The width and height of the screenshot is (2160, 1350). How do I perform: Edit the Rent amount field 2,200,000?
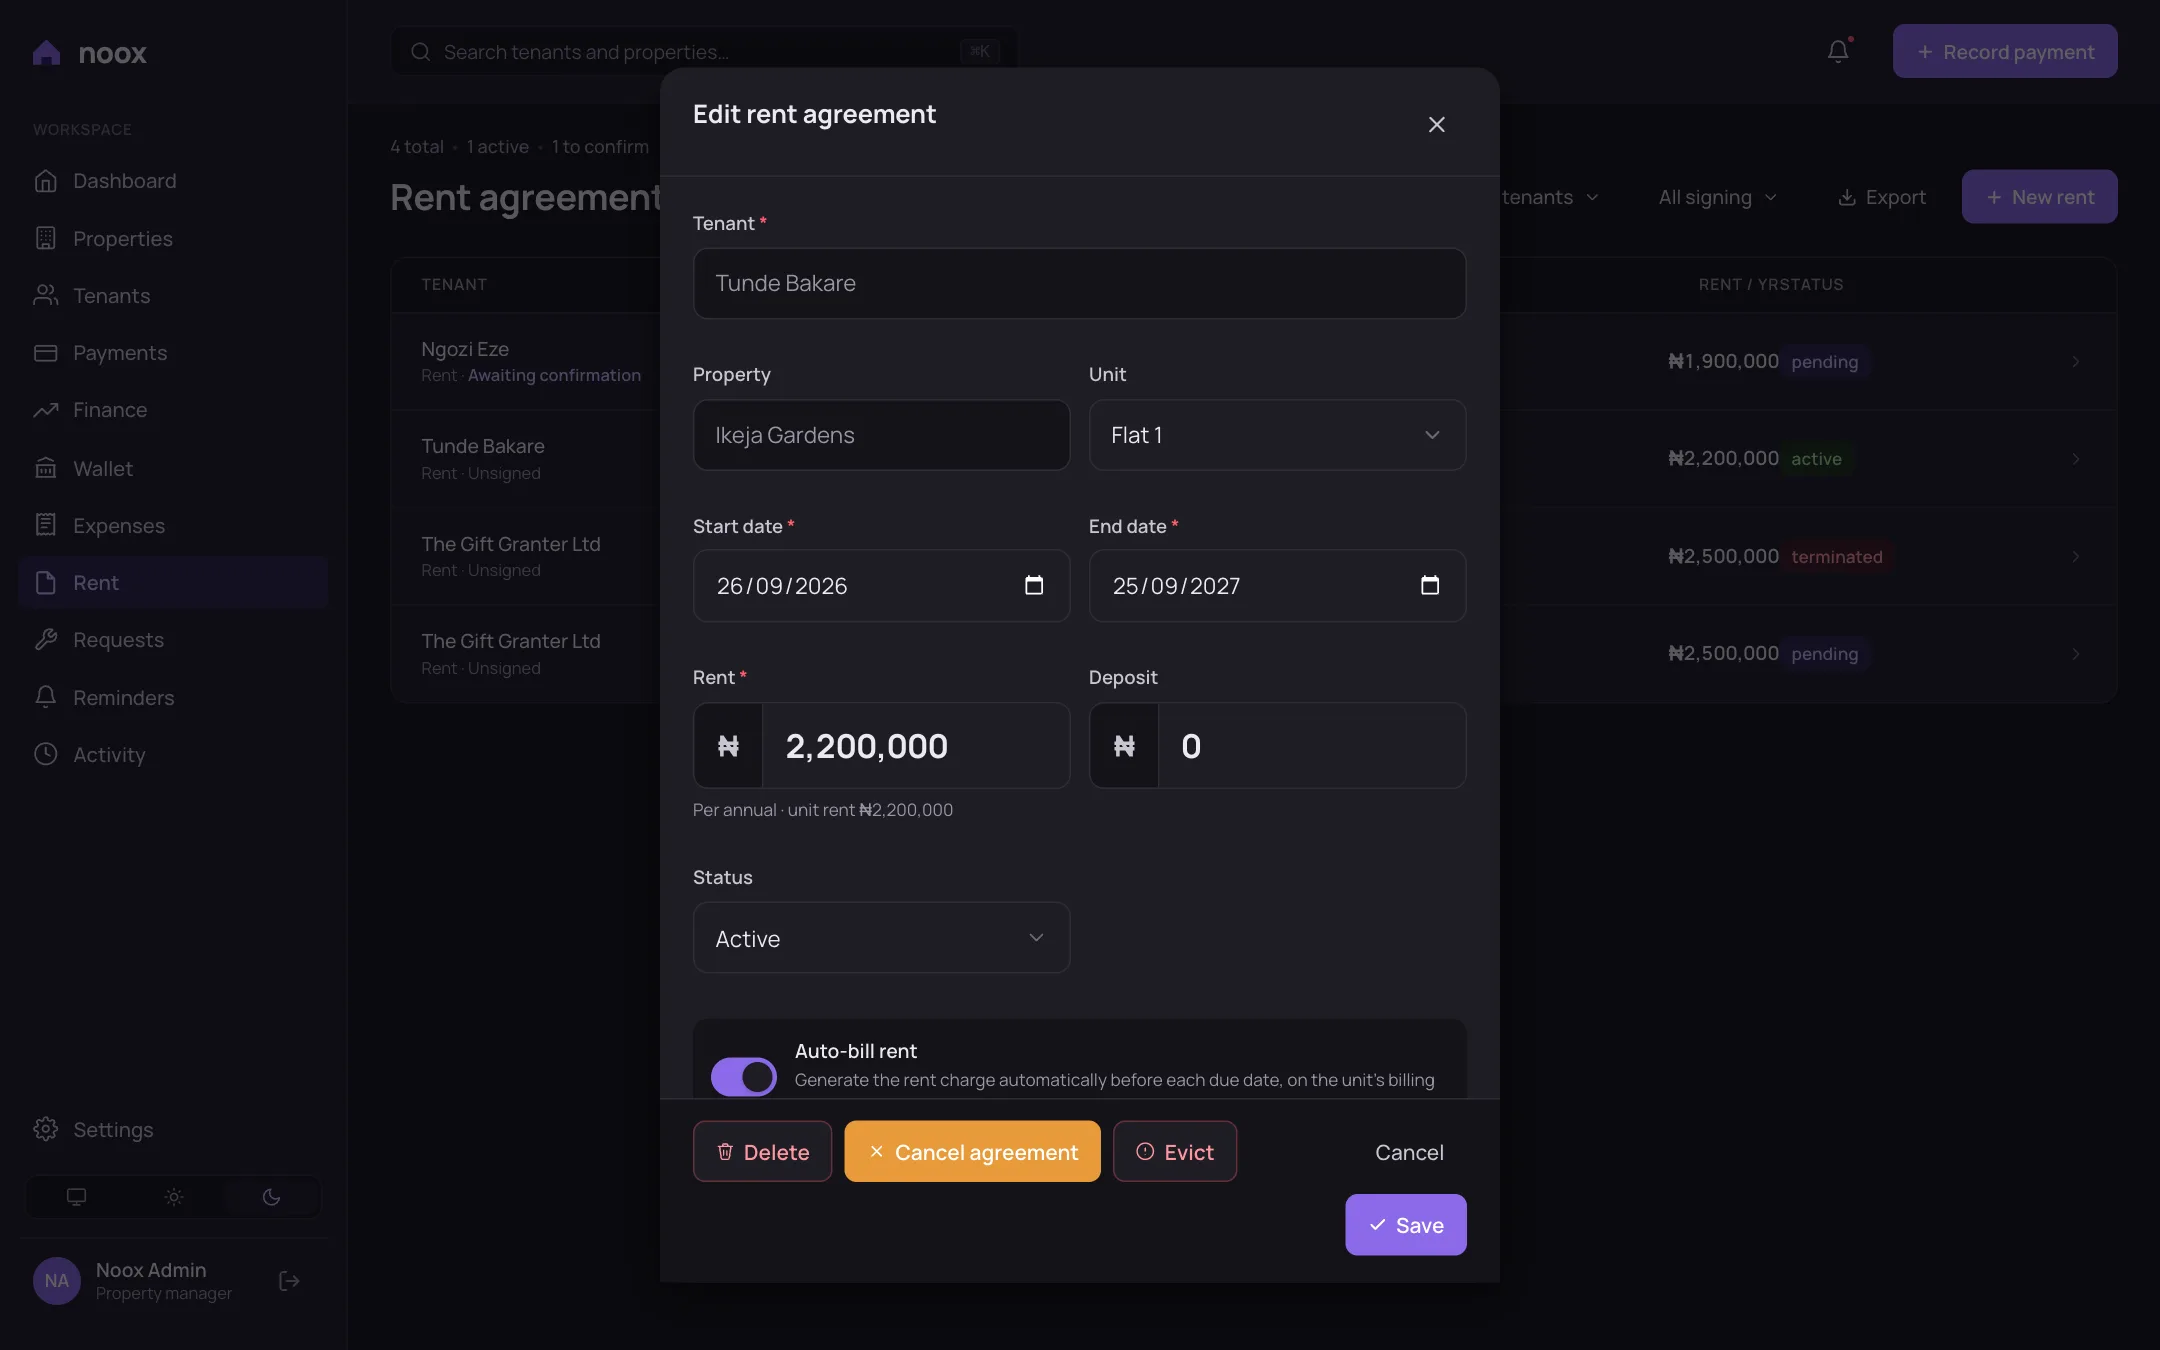pyautogui.click(x=915, y=746)
